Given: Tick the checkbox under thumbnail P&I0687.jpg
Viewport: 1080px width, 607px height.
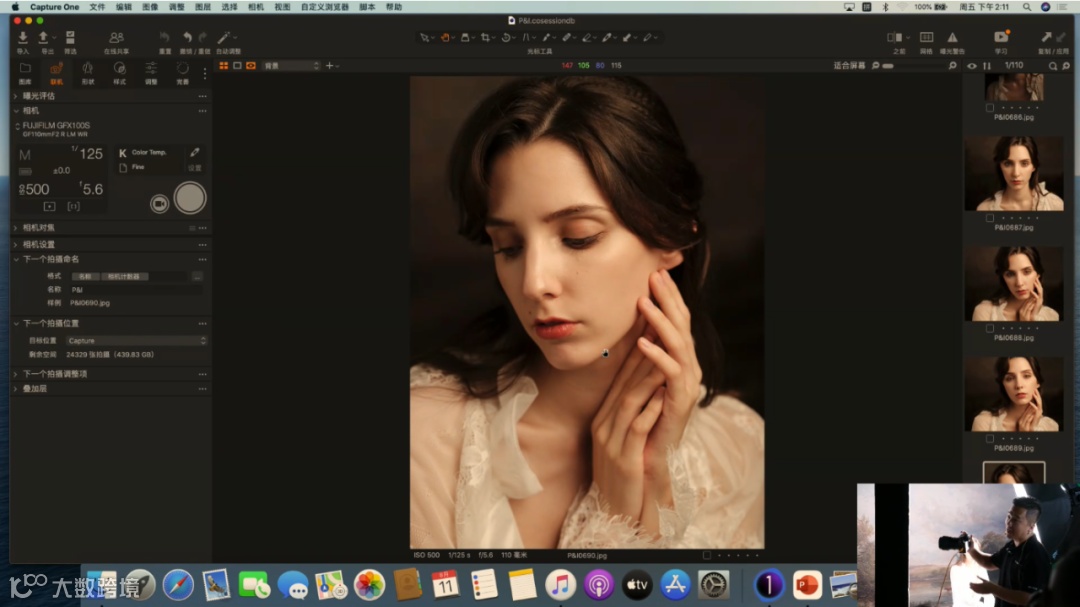Looking at the screenshot, I should tap(990, 218).
